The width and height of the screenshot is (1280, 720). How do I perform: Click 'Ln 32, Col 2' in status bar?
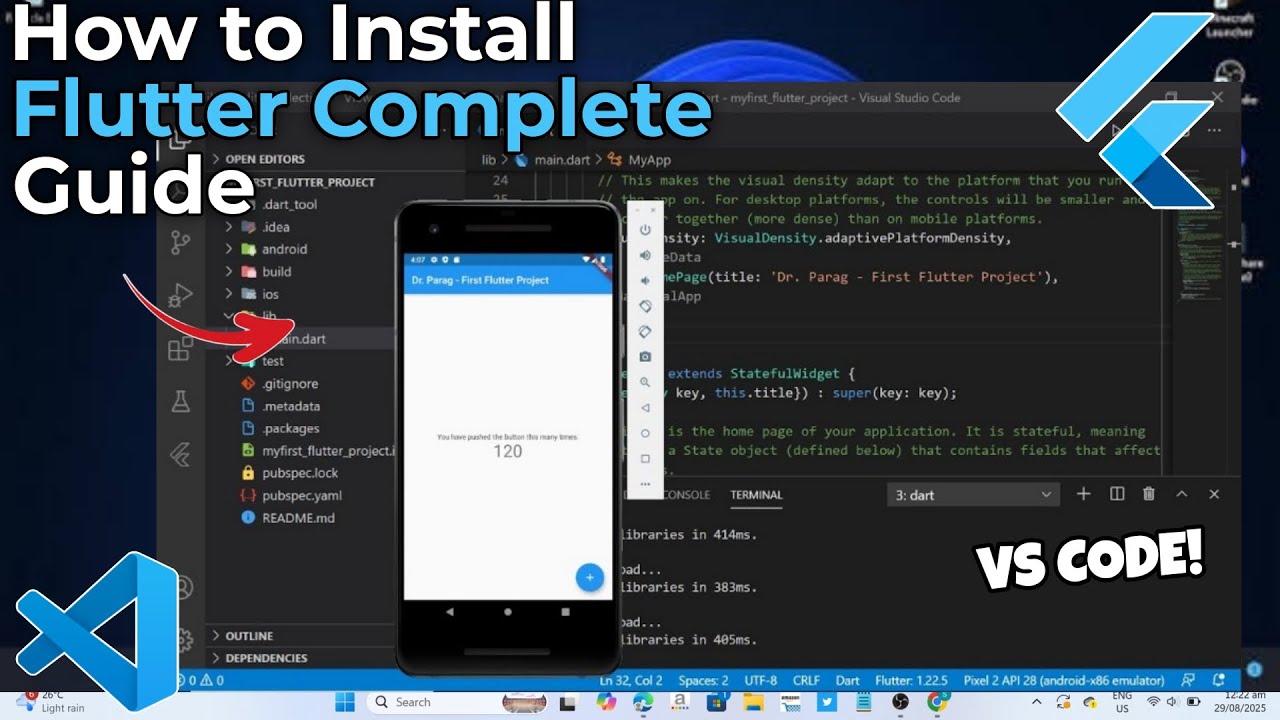pyautogui.click(x=631, y=680)
